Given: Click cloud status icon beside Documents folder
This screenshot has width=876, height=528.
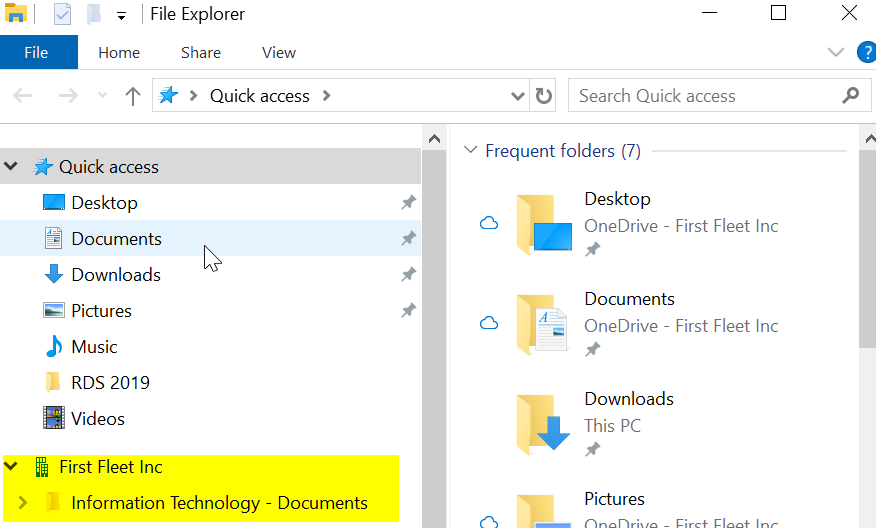Looking at the screenshot, I should tap(489, 324).
